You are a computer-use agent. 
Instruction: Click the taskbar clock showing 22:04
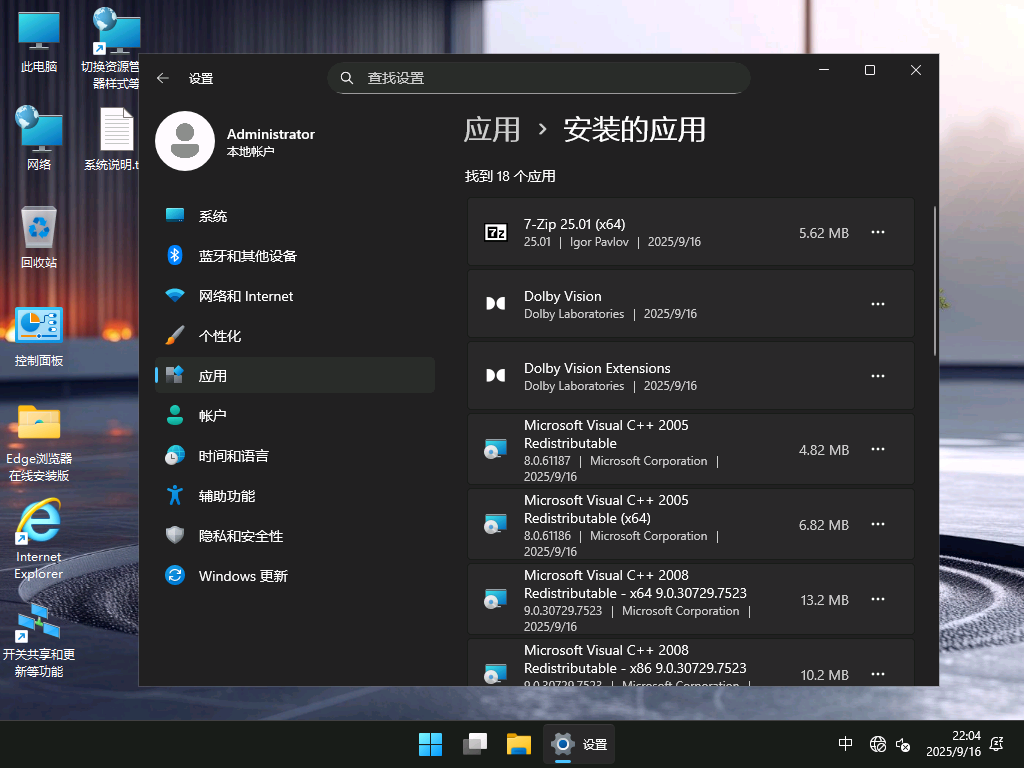(953, 744)
